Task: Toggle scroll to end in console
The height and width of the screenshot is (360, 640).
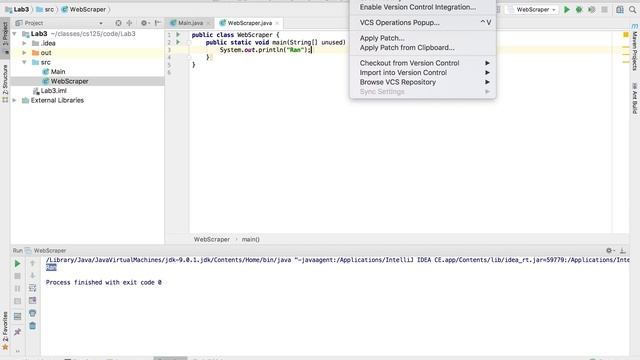Action: pos(33,301)
